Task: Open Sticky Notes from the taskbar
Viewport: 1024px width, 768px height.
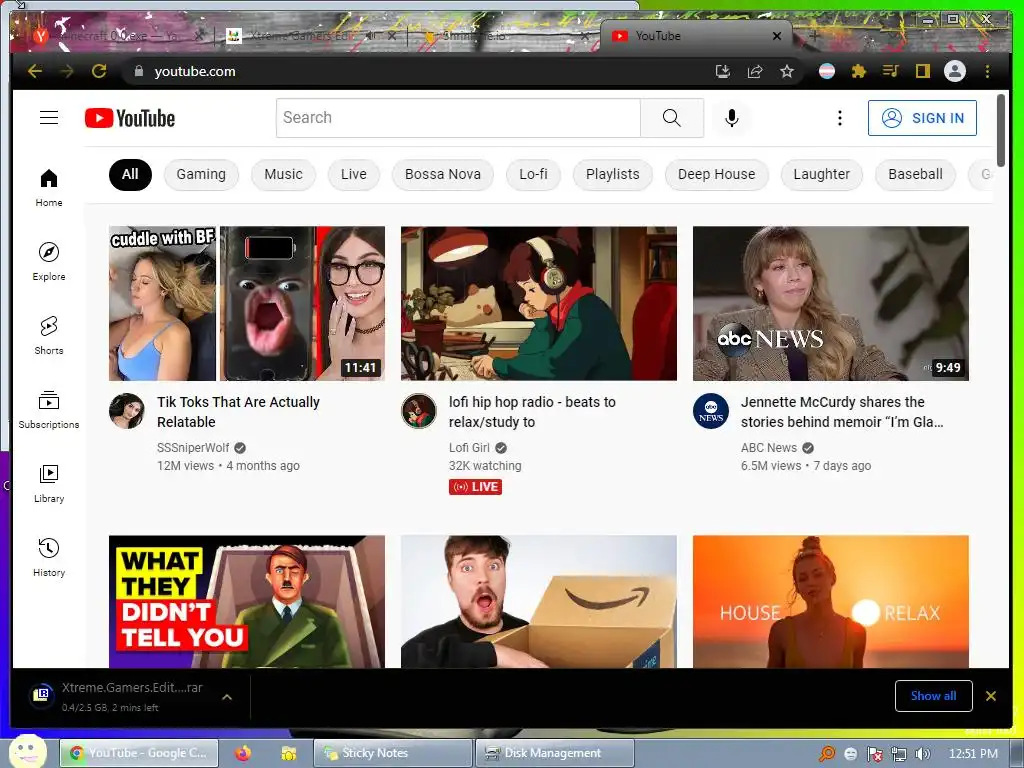Action: 393,753
